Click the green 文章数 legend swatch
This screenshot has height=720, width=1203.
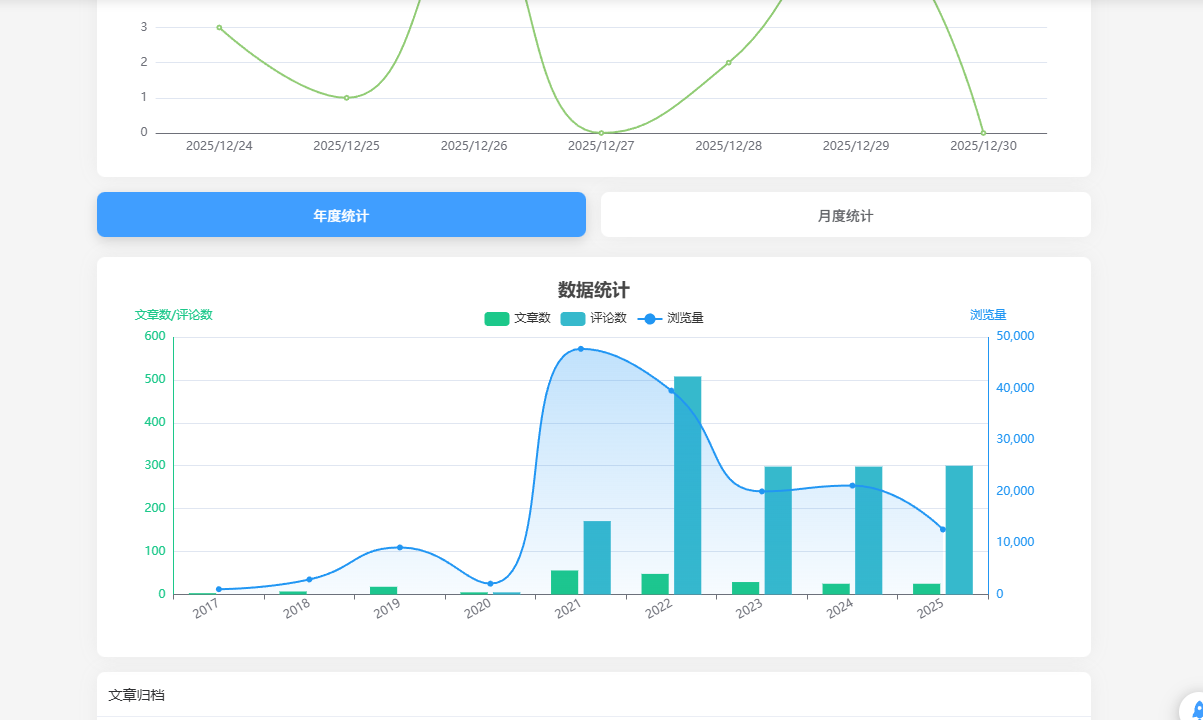[496, 318]
